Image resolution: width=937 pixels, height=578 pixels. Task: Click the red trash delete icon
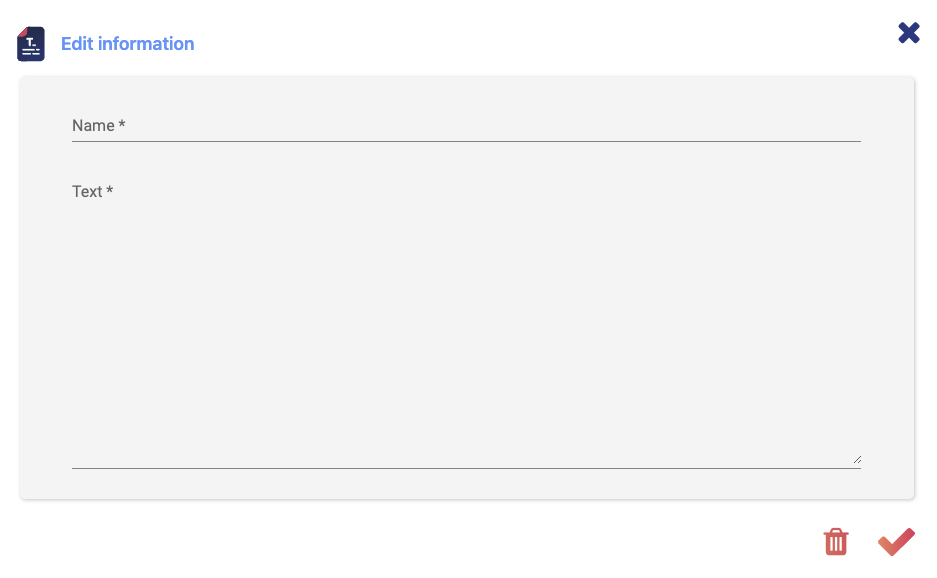click(x=836, y=542)
